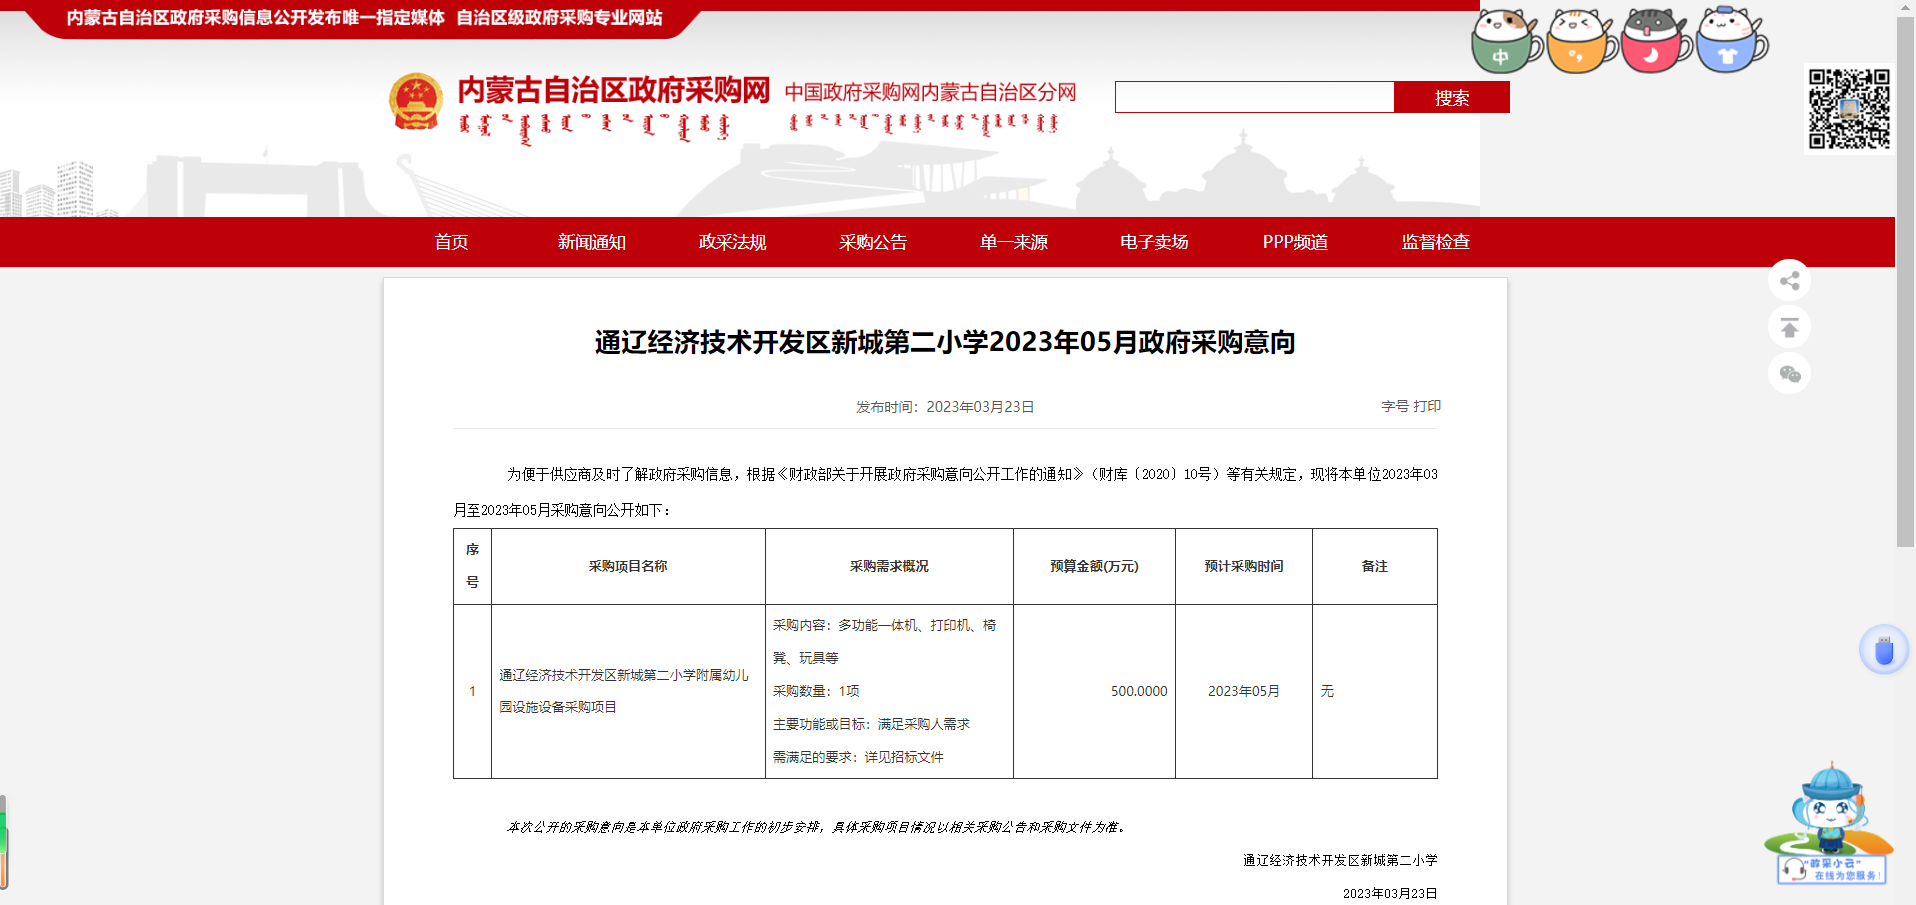The height and width of the screenshot is (905, 1916).
Task: Click the WeChat icon on right sidebar
Action: pyautogui.click(x=1789, y=374)
